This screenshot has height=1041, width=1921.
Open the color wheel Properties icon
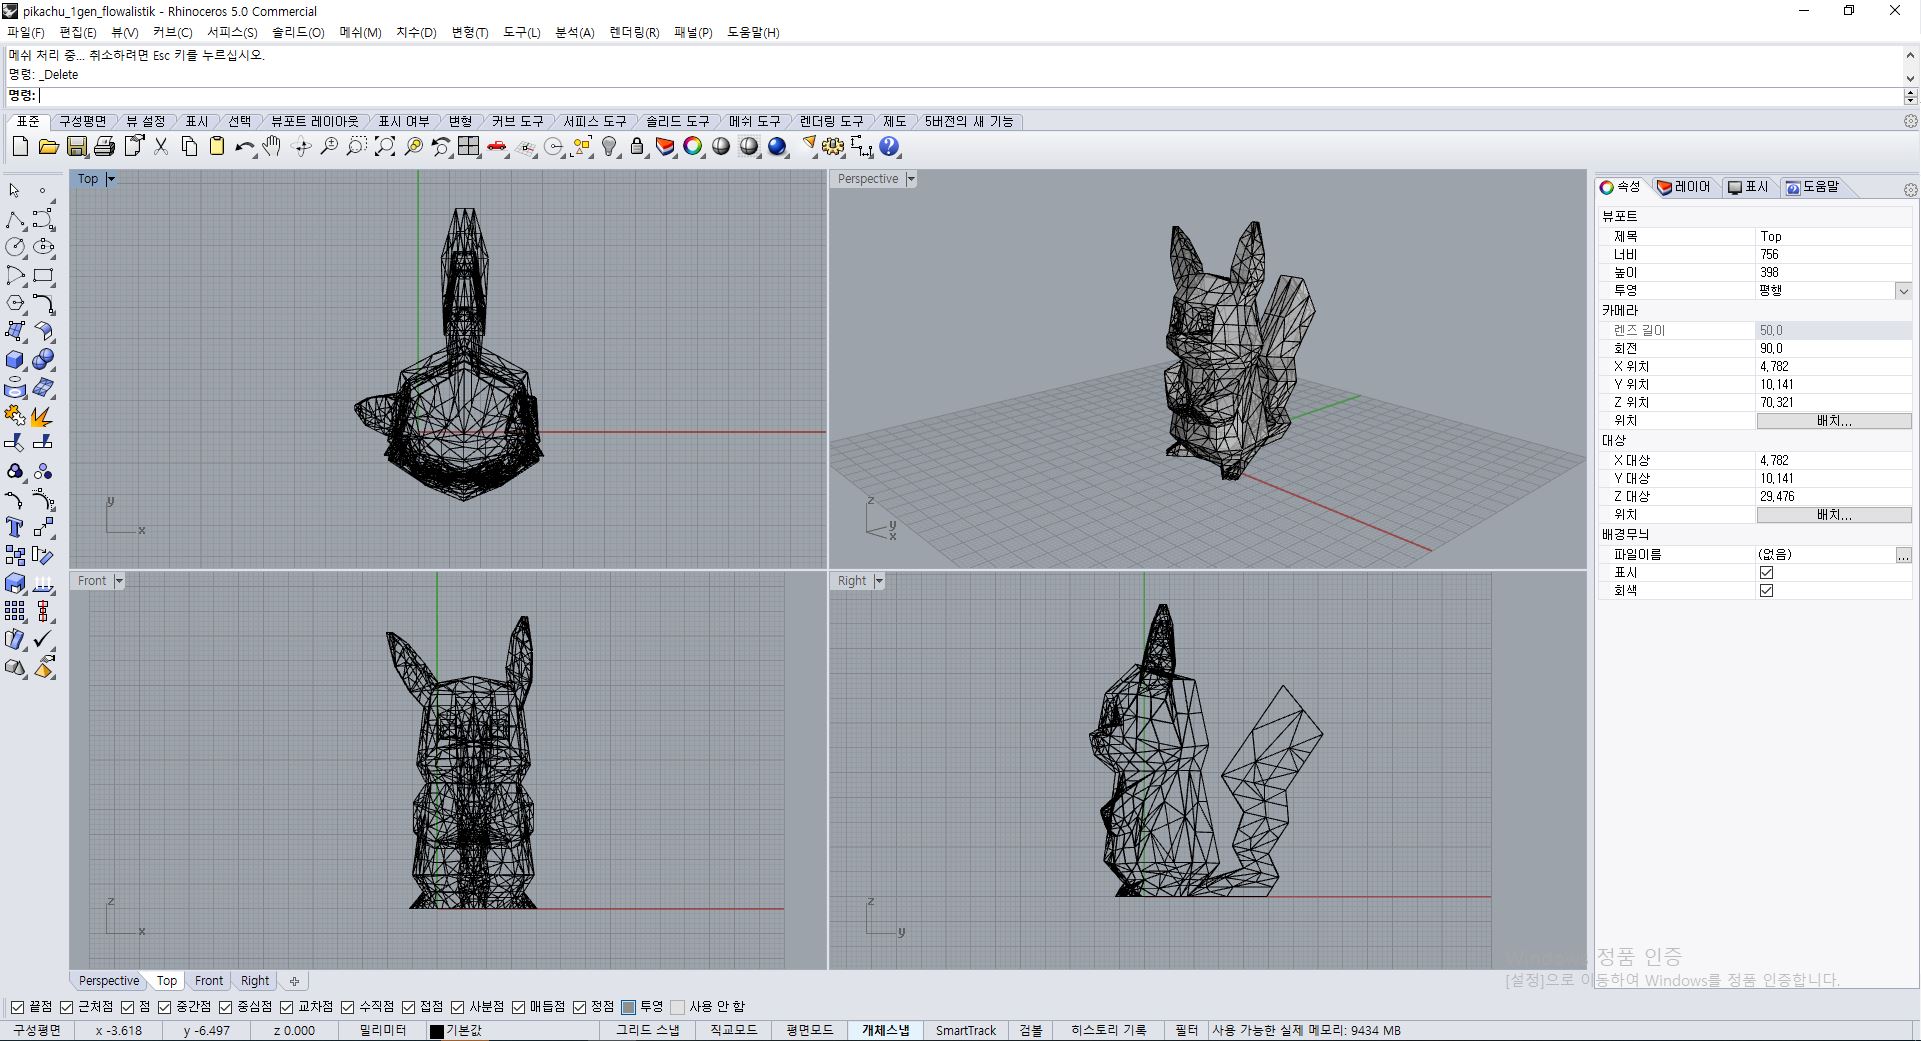click(693, 147)
